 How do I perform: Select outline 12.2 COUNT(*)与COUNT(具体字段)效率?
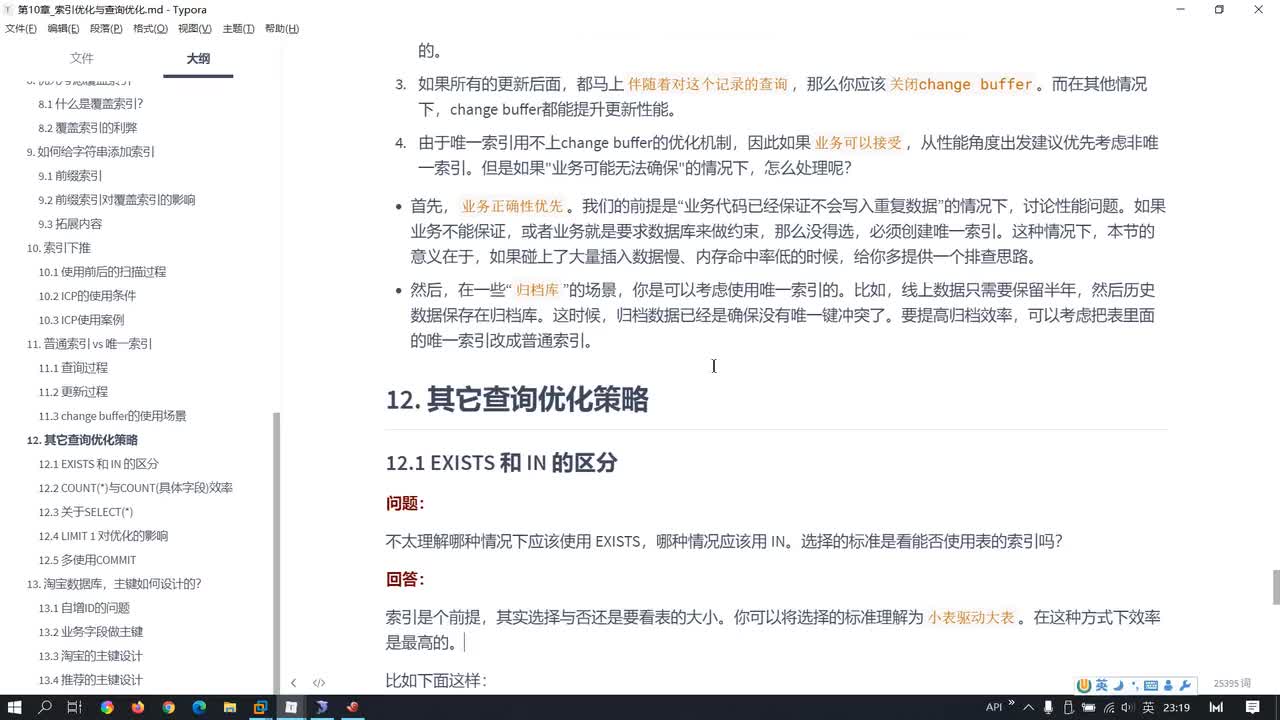tap(135, 488)
